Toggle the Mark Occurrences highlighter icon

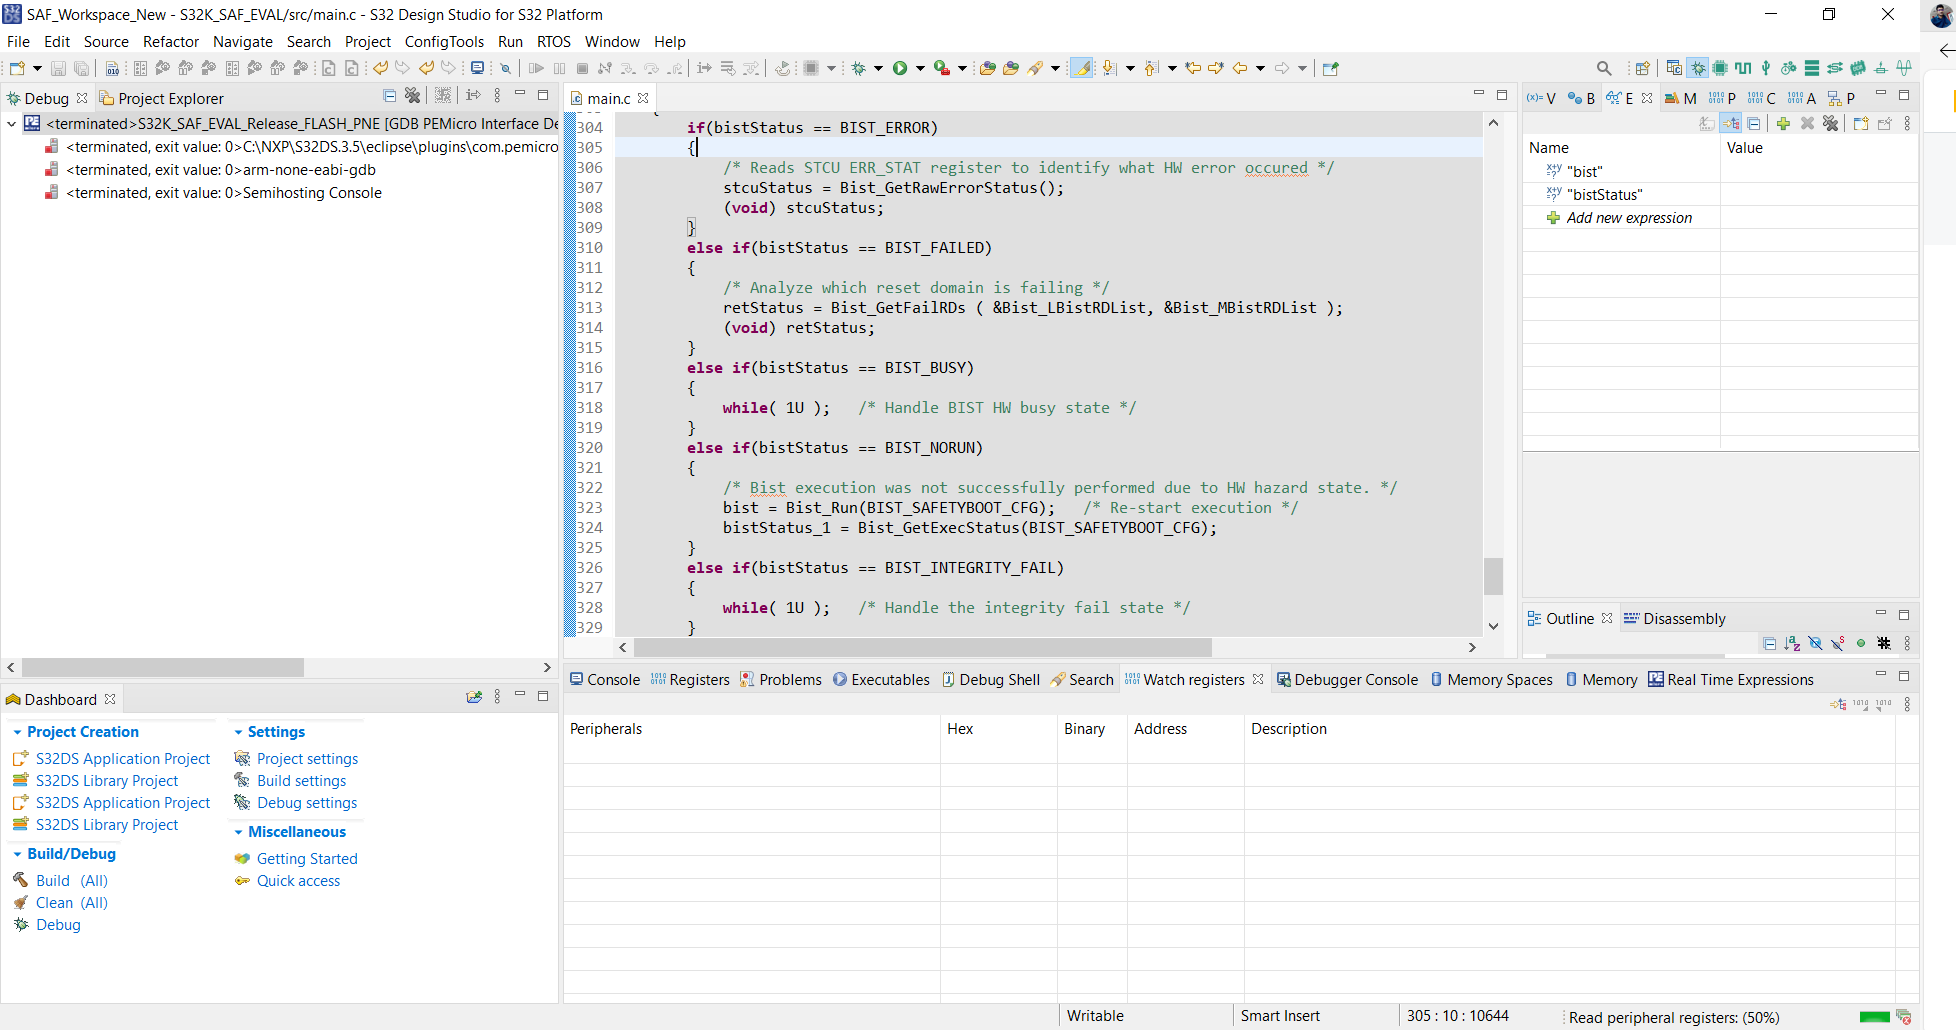(x=1083, y=68)
